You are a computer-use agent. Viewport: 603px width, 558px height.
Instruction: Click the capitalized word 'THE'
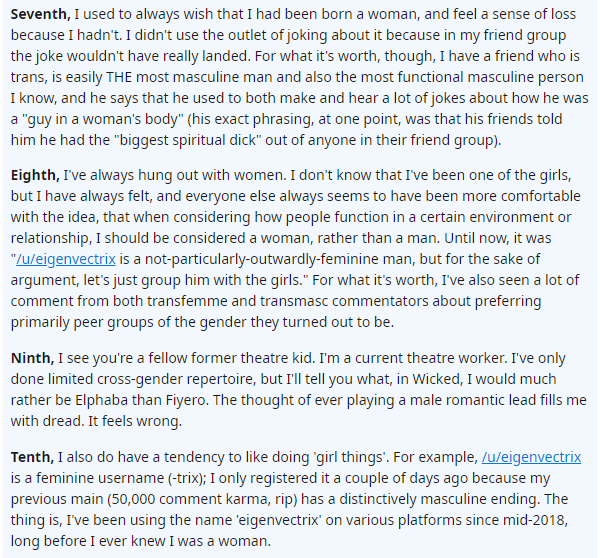(119, 77)
